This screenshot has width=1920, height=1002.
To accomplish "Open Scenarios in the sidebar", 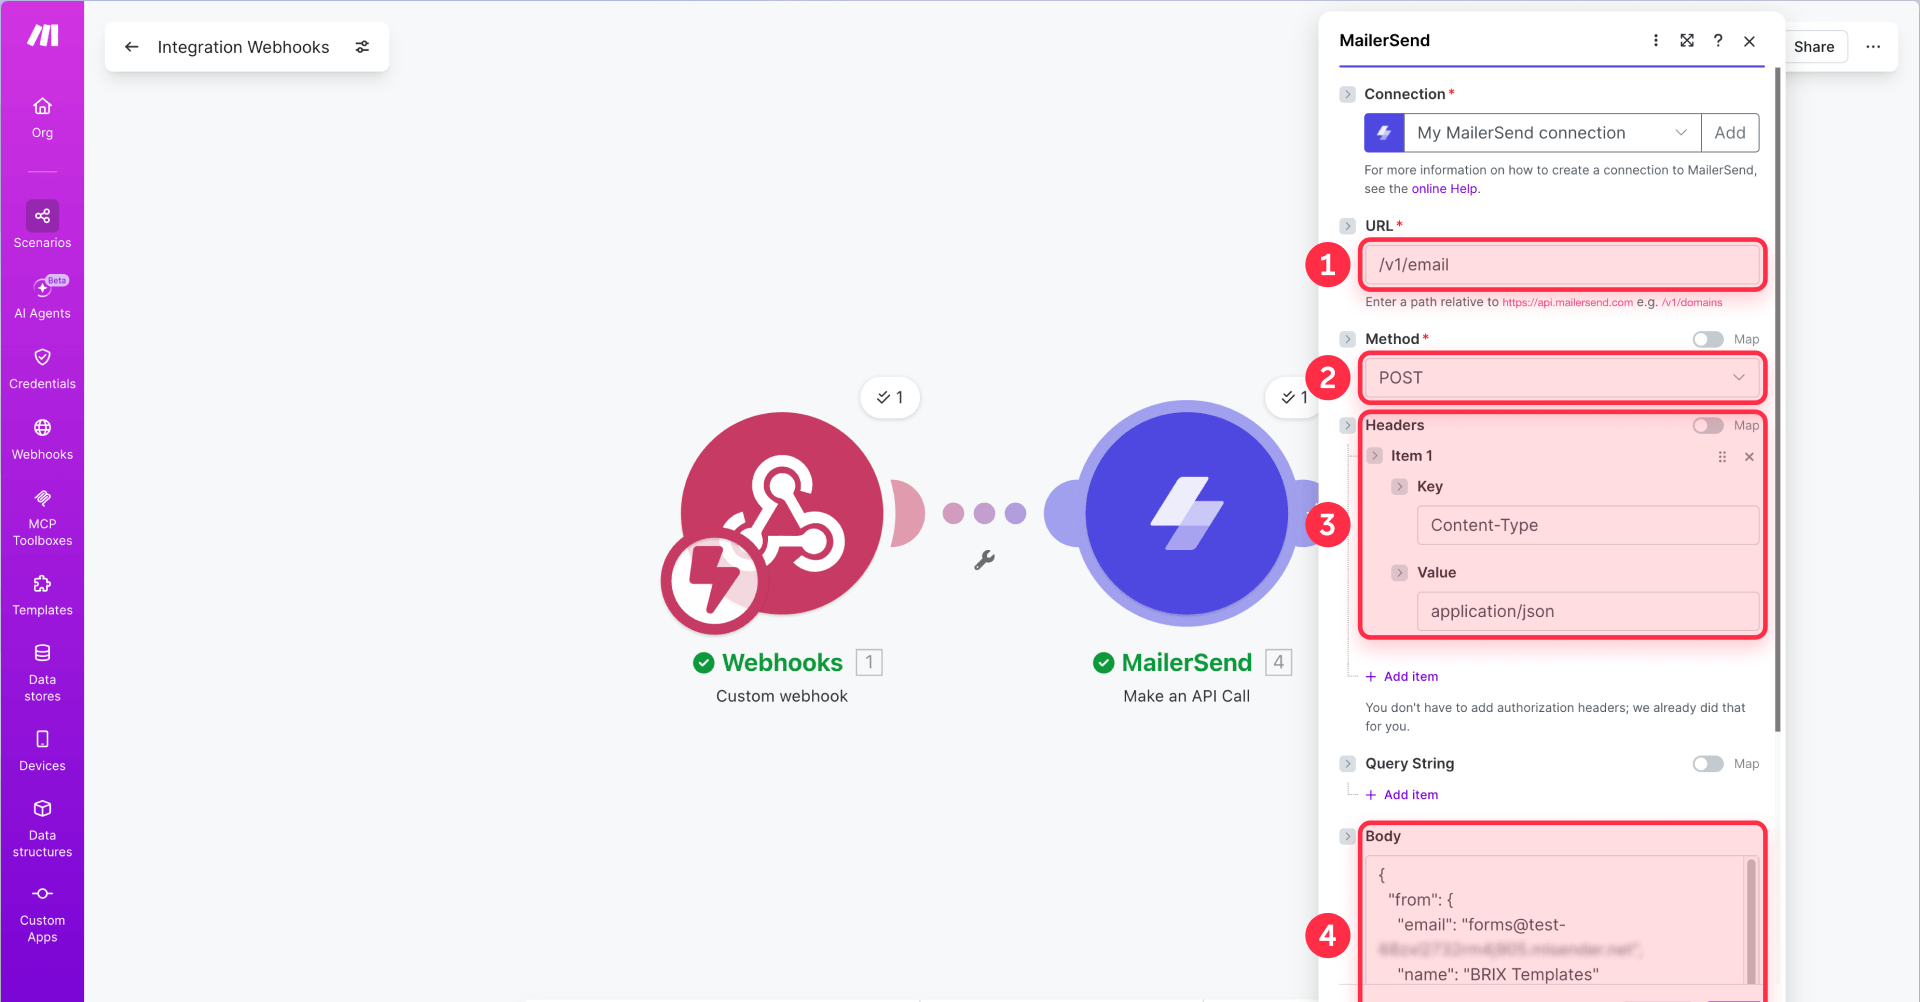I will 42,225.
